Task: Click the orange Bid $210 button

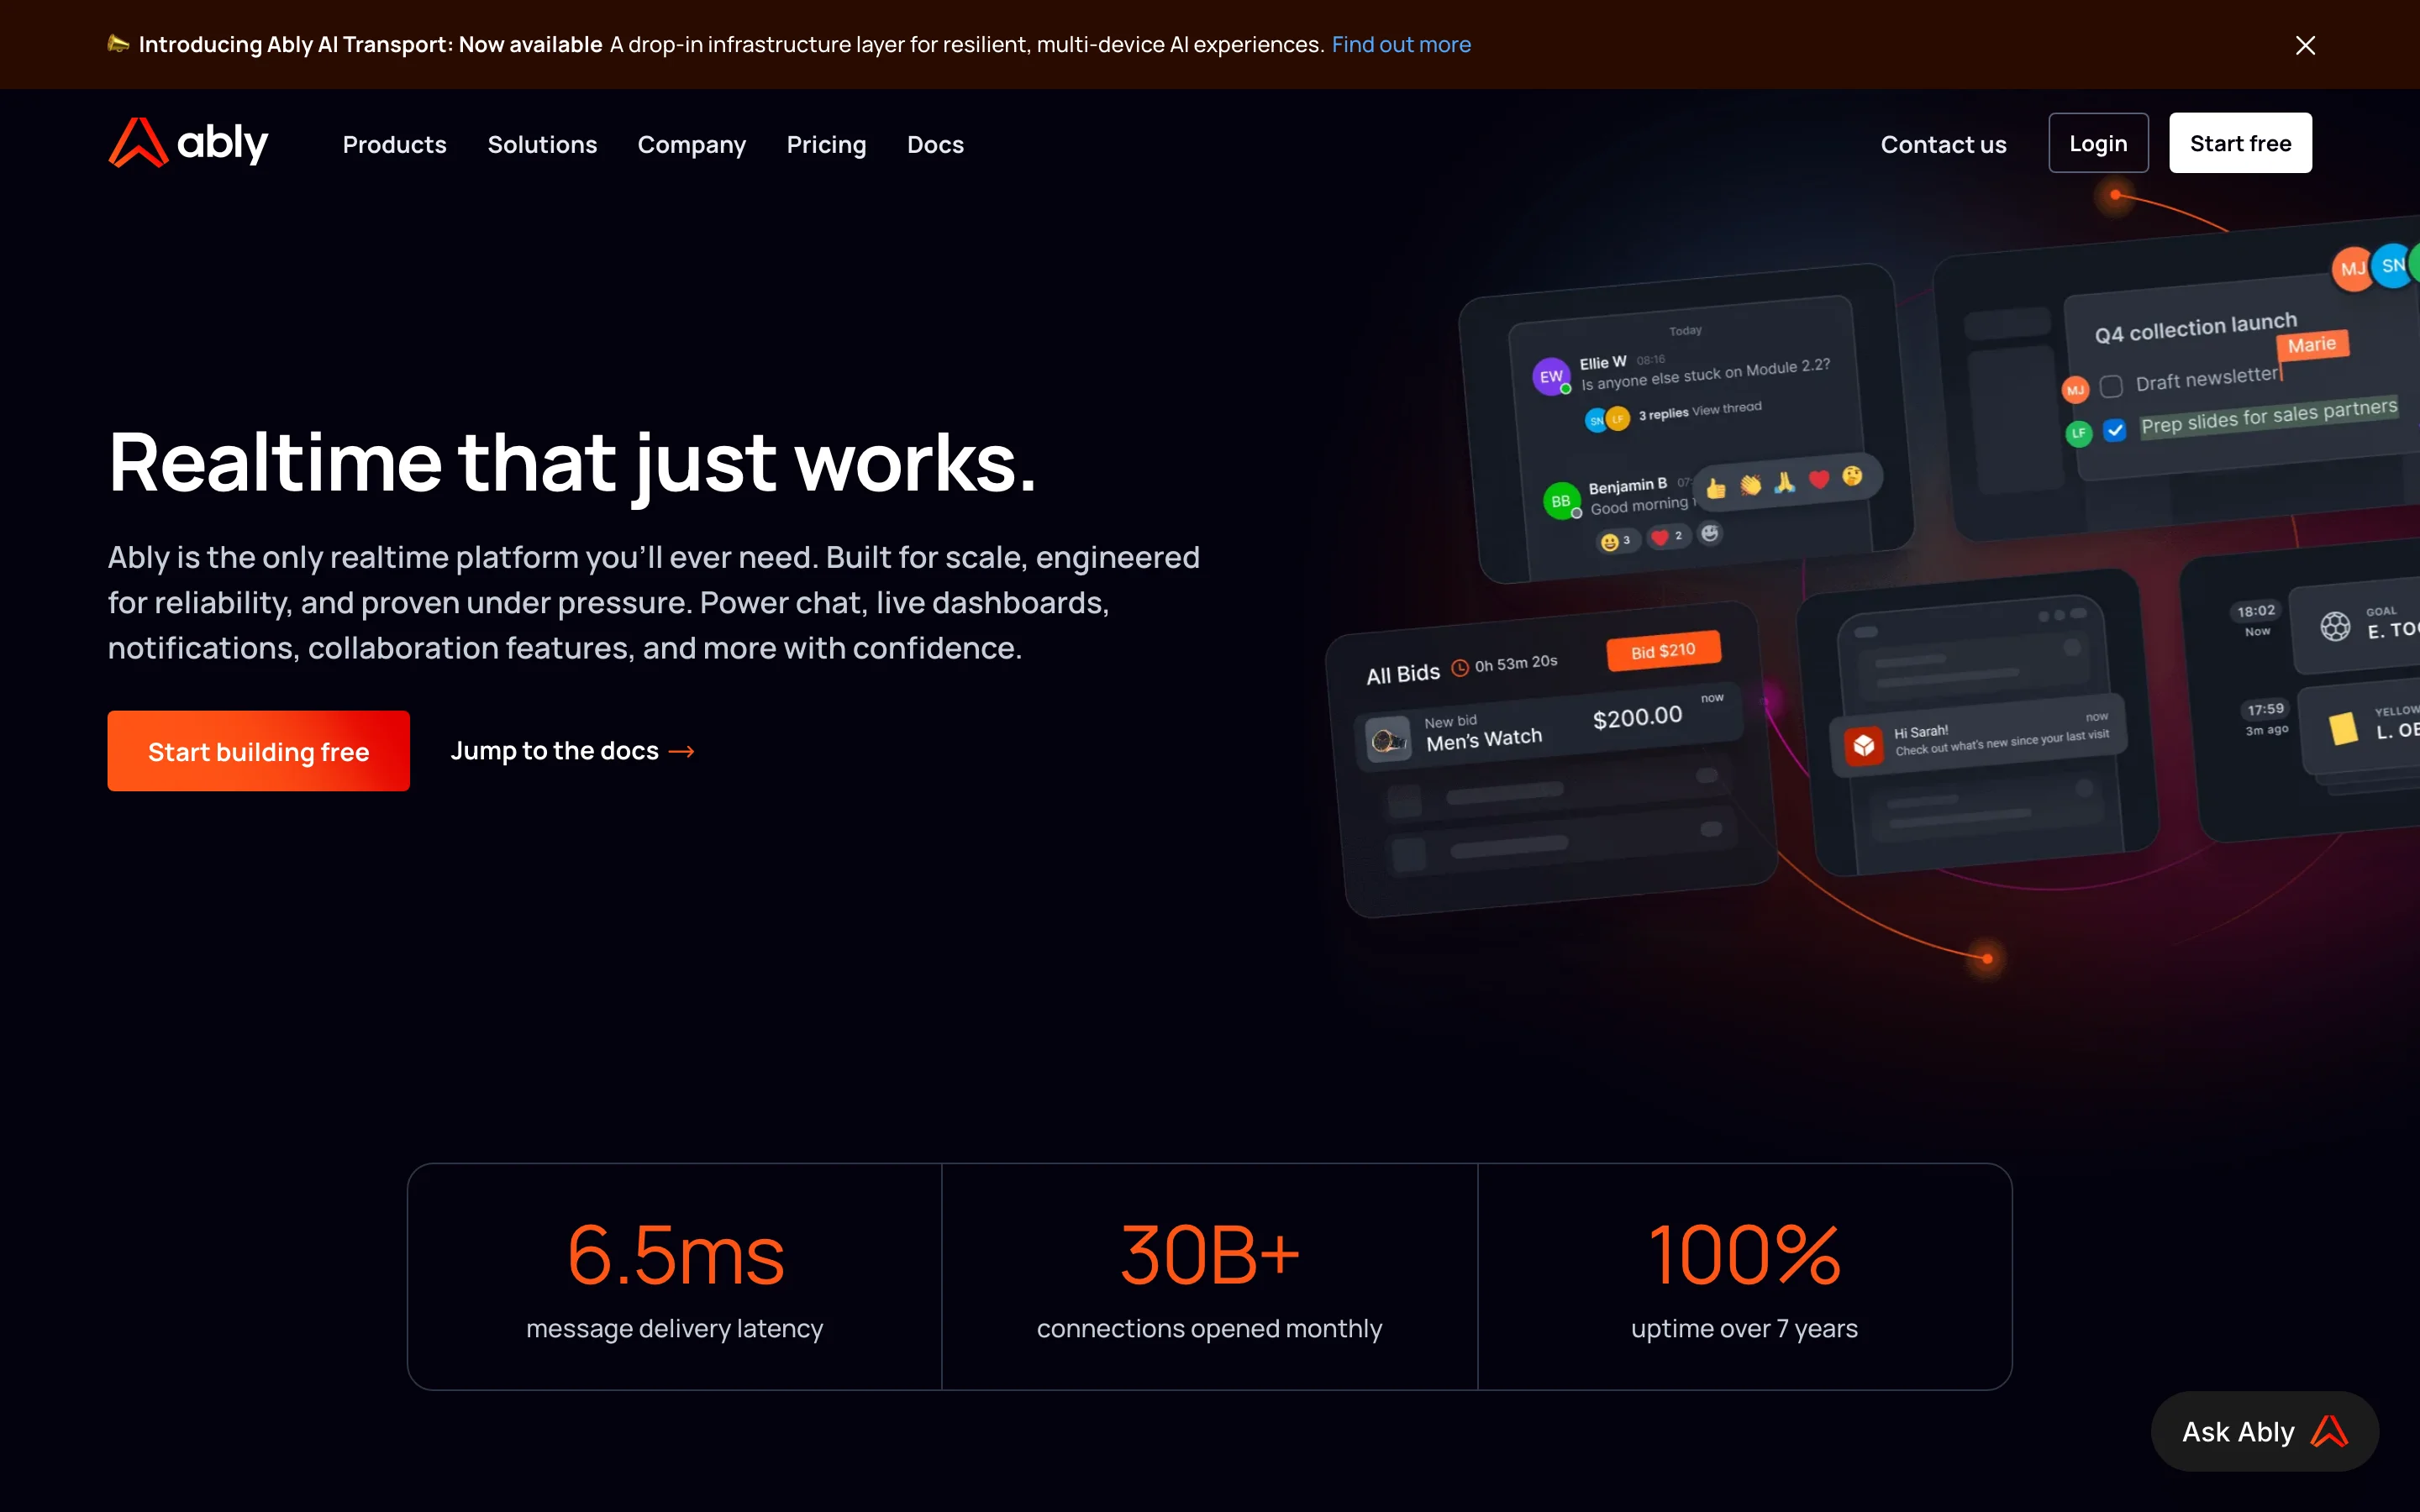Action: coord(1663,651)
